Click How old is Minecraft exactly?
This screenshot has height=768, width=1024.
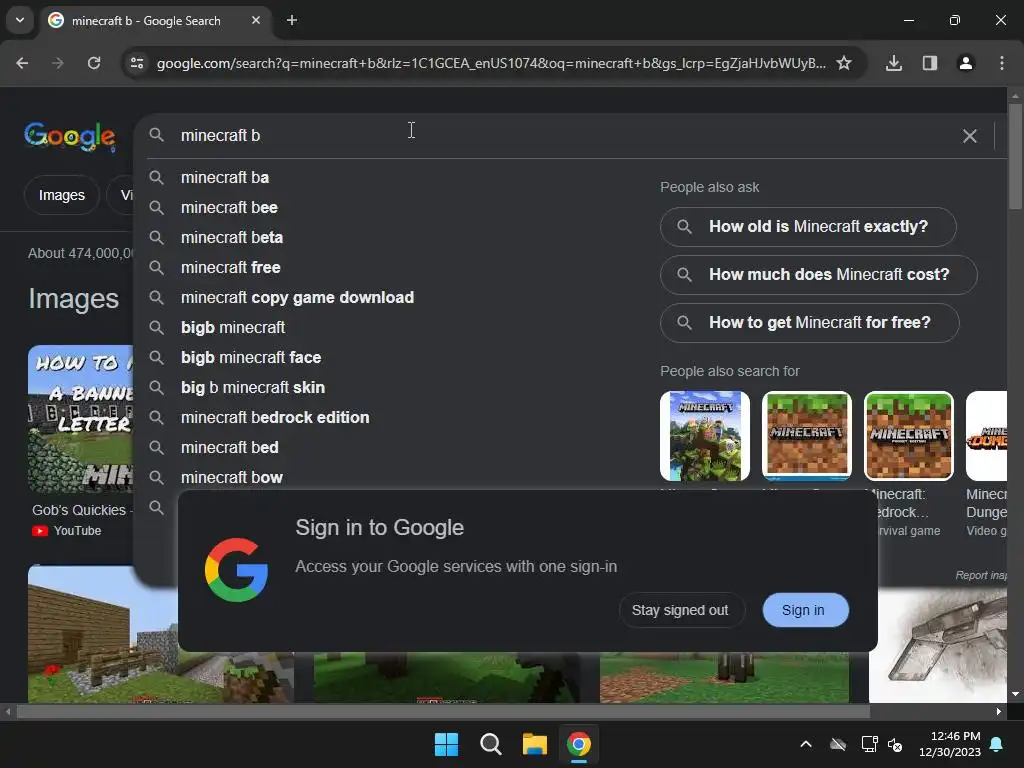click(808, 227)
